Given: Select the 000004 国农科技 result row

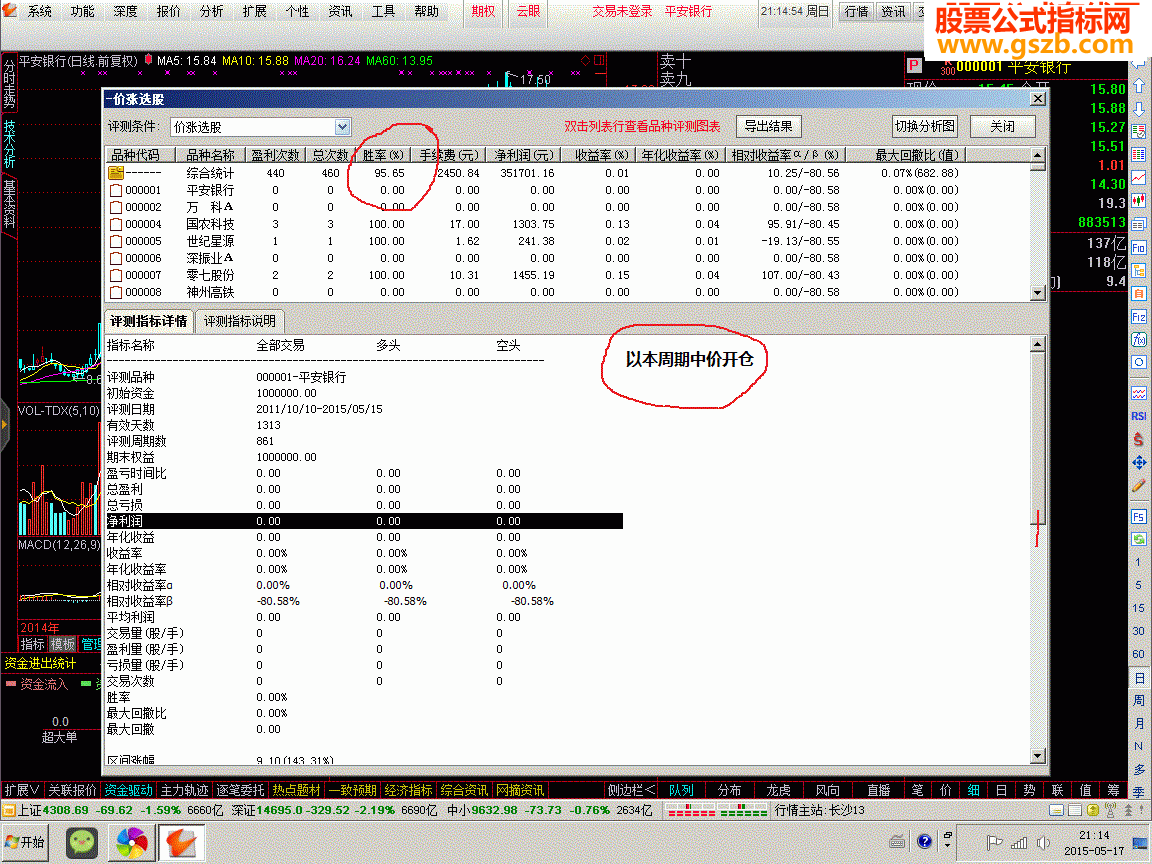Looking at the screenshot, I should point(569,224).
